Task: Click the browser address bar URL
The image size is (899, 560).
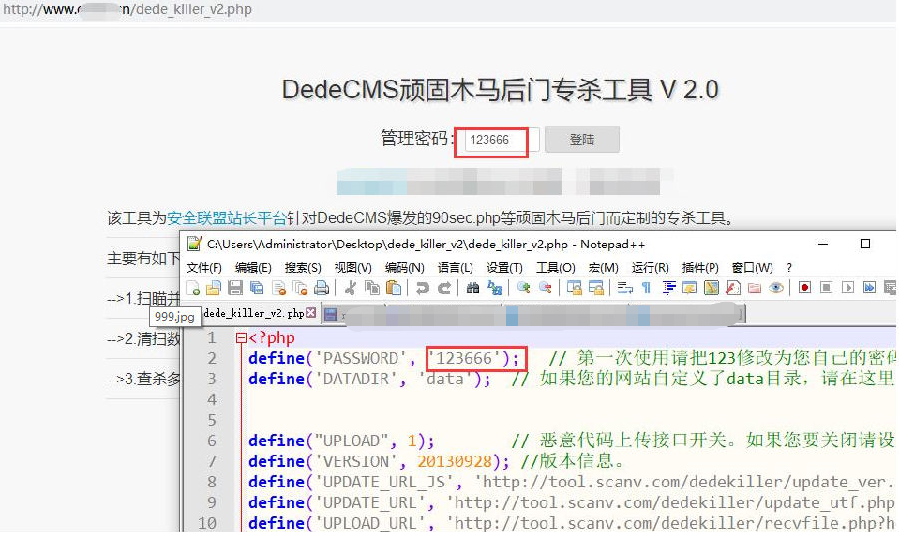Action: [127, 9]
